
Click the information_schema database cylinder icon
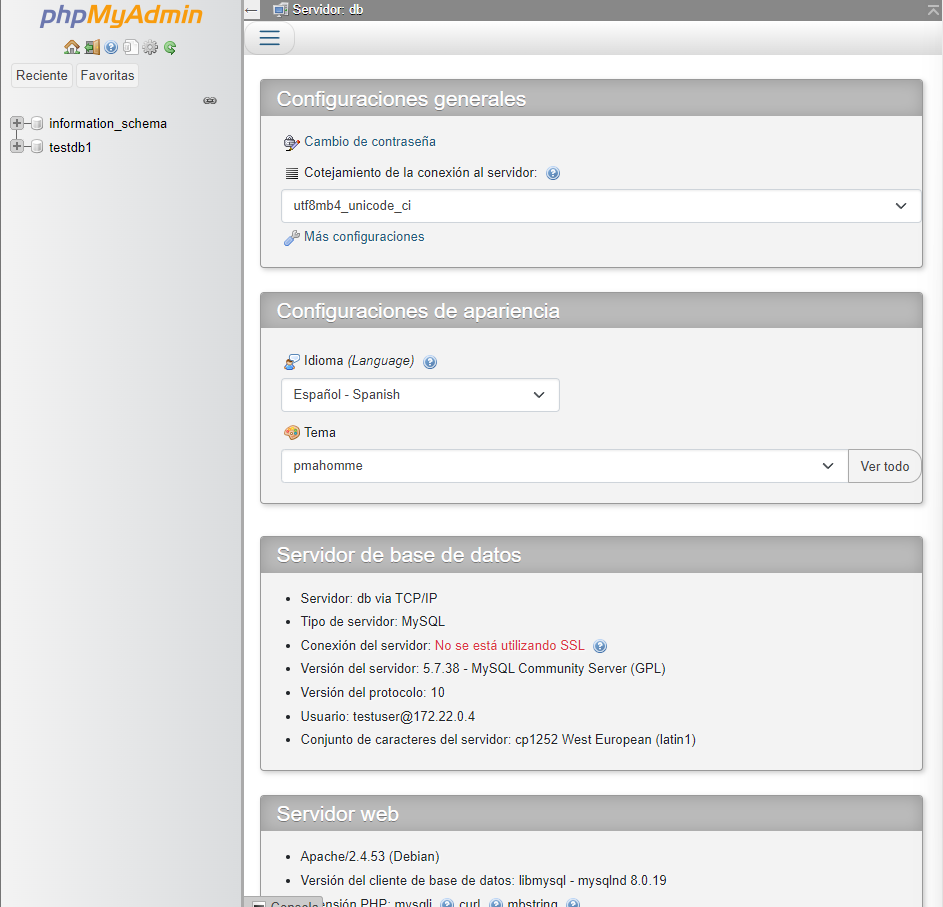[x=37, y=123]
